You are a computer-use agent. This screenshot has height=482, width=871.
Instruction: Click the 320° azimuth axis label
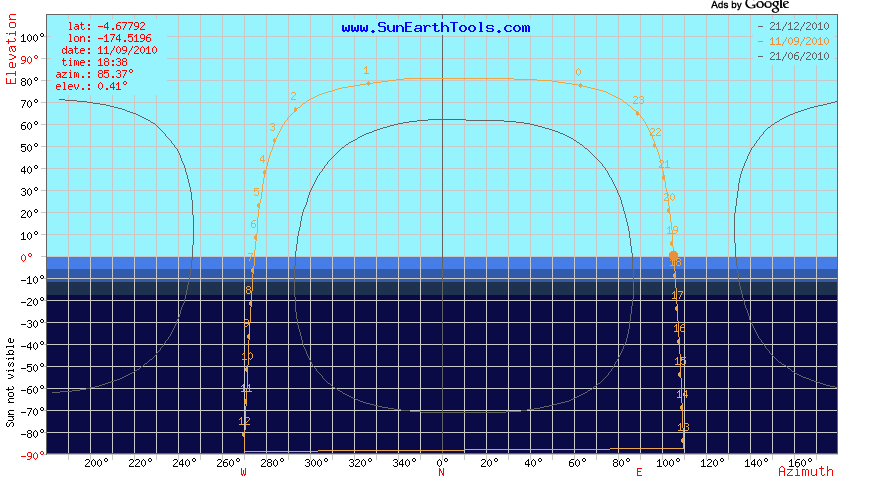pyautogui.click(x=361, y=463)
